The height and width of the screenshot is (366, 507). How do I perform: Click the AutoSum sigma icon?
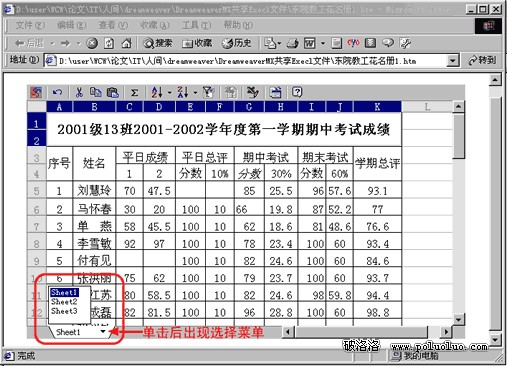point(134,92)
